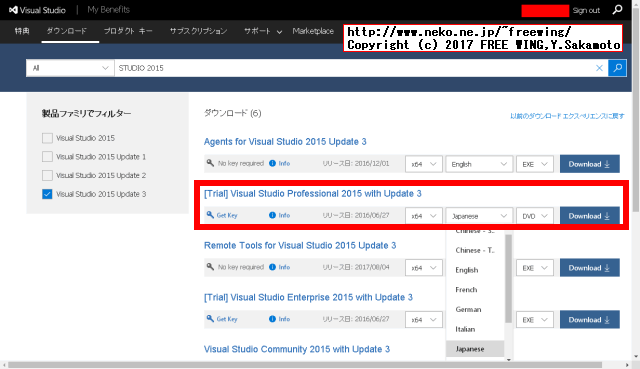Clear the search text with X icon
This screenshot has height=369, width=640.
point(599,68)
